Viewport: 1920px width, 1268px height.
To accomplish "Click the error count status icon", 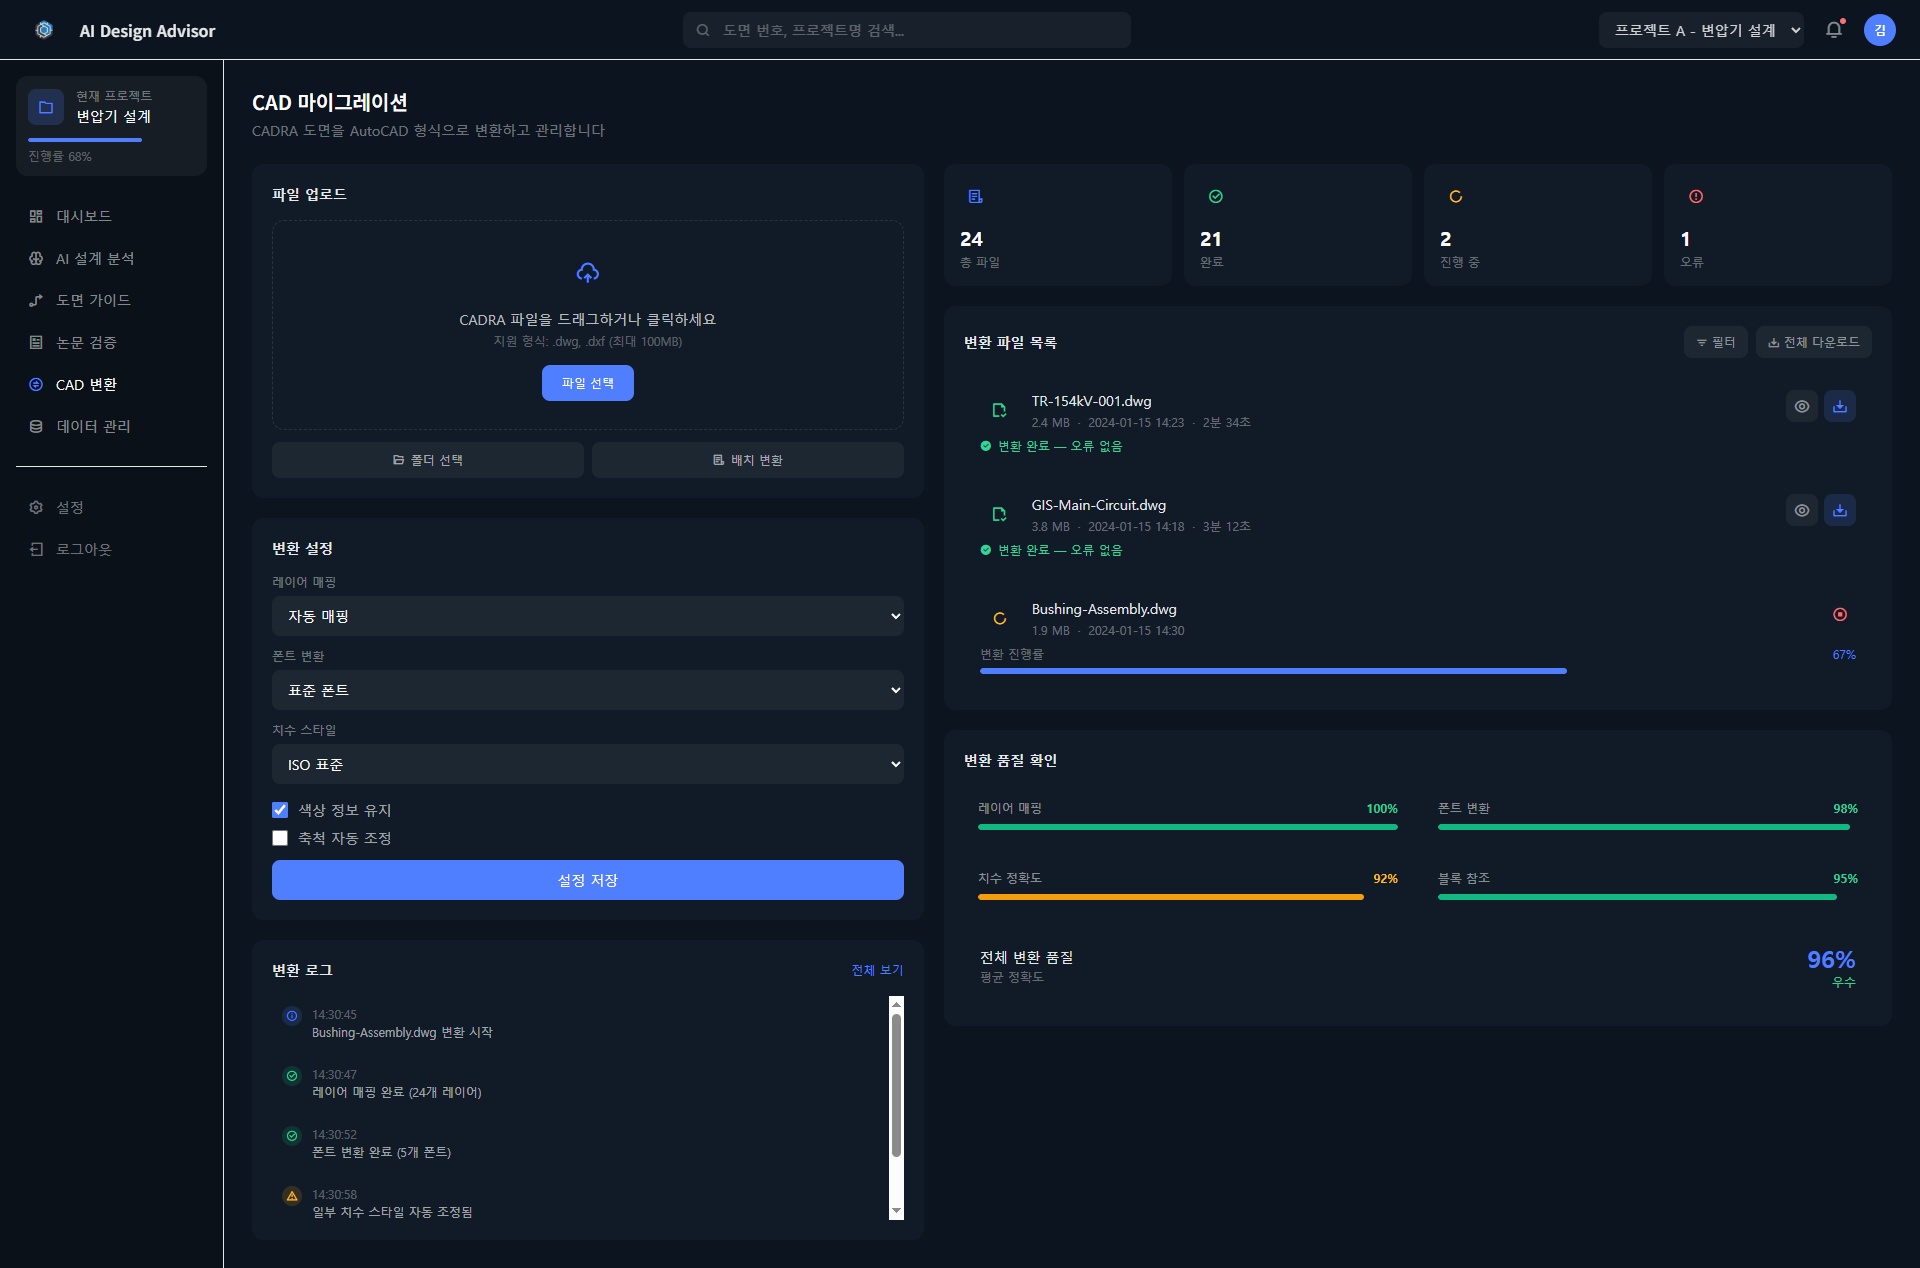I will 1695,196.
